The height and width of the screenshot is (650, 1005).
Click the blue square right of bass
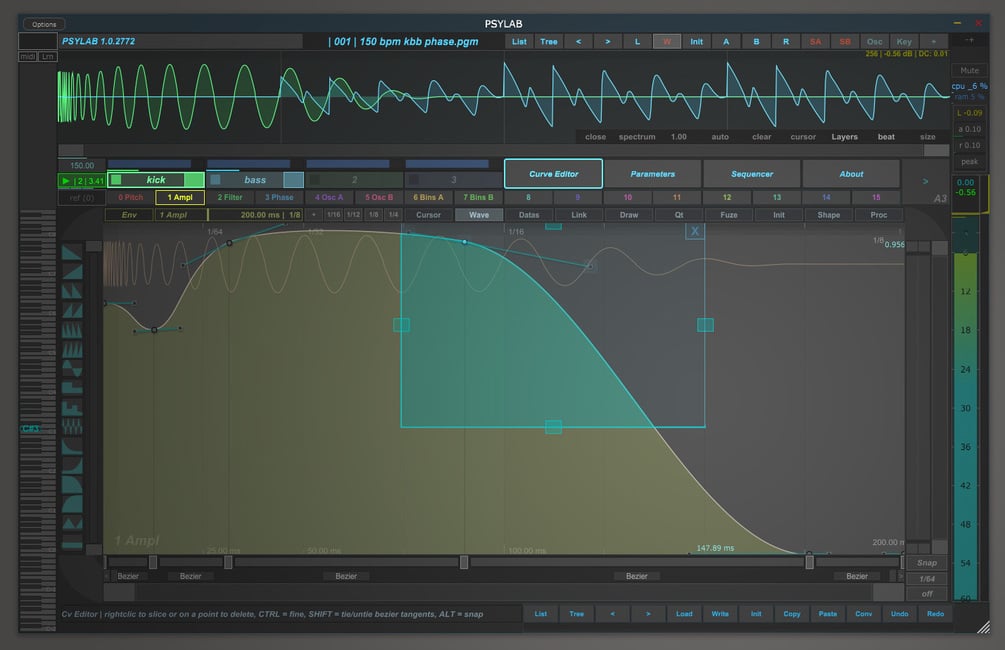click(293, 180)
